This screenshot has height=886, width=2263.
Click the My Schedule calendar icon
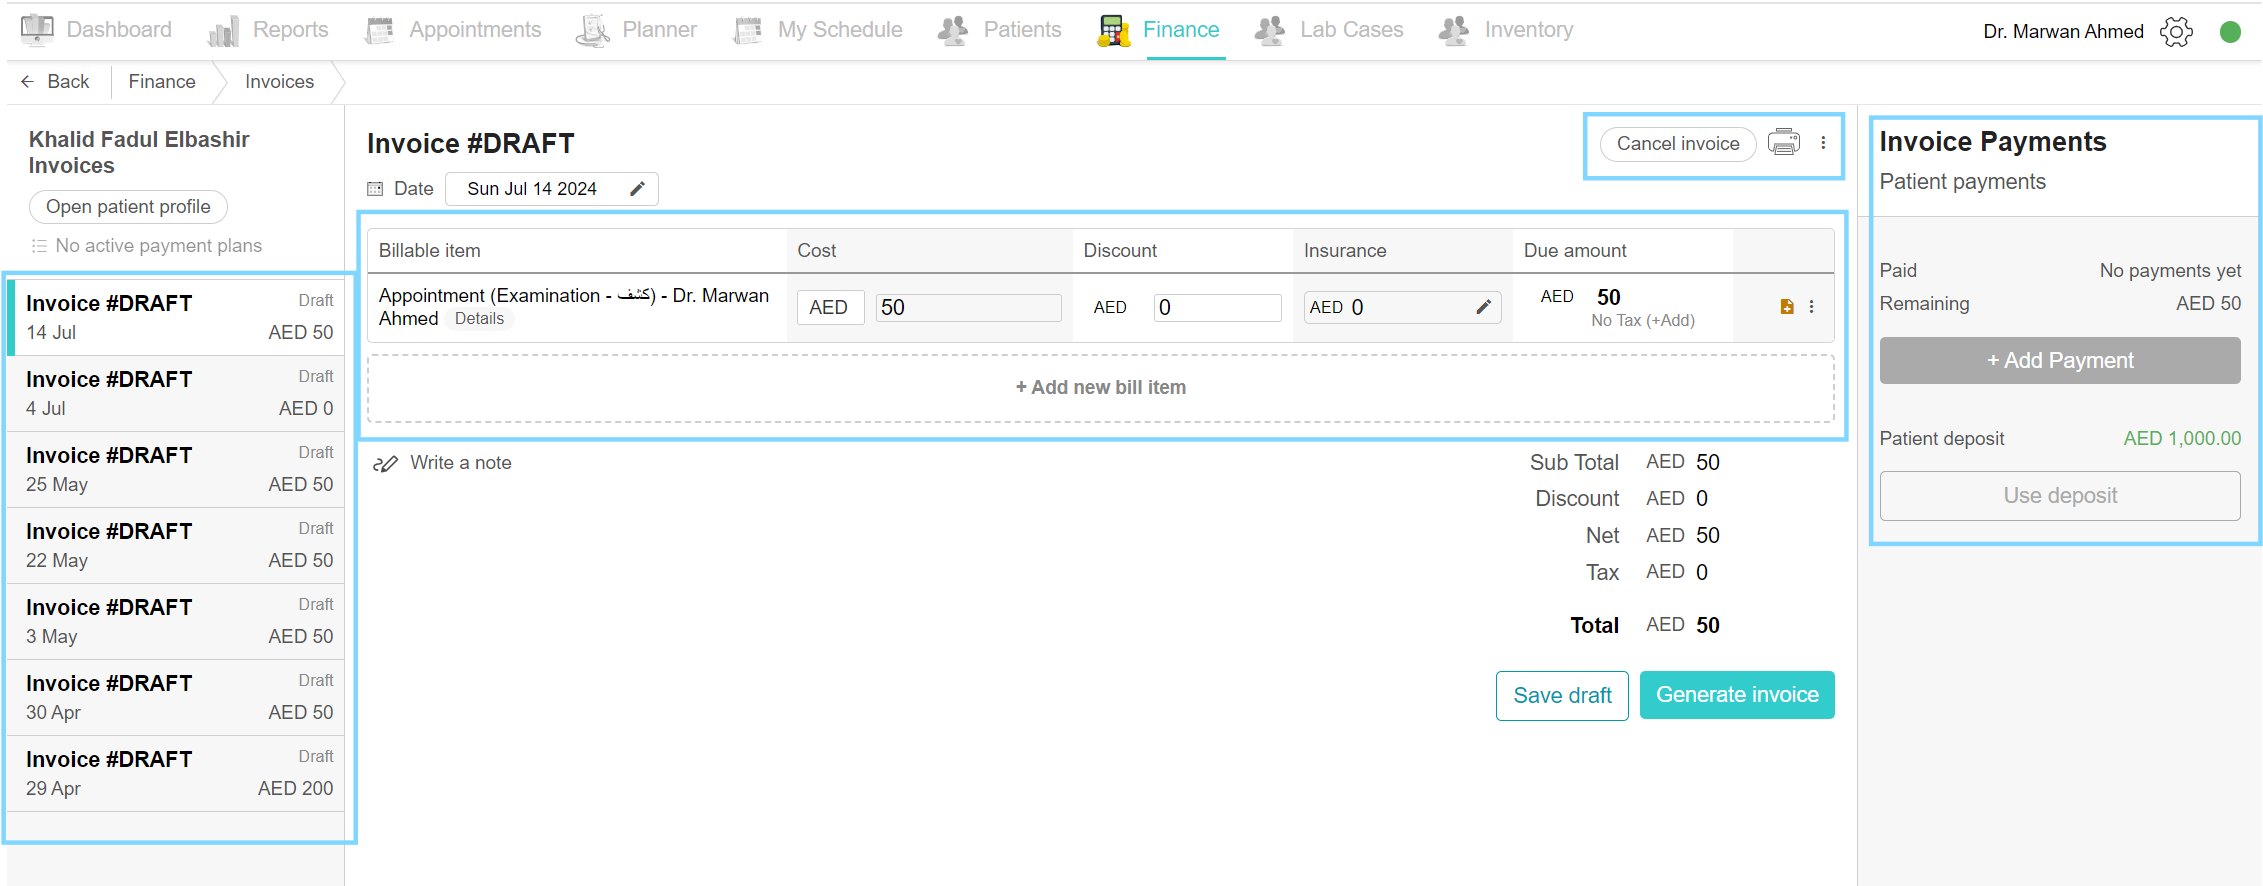(x=748, y=31)
